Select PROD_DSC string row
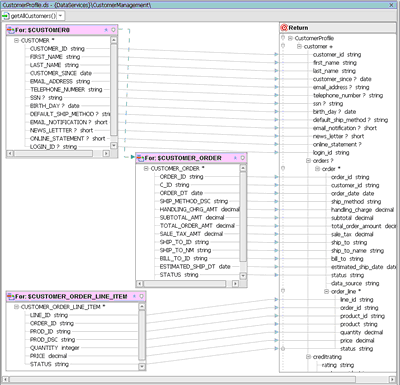The height and width of the screenshot is (385, 400). click(52, 340)
